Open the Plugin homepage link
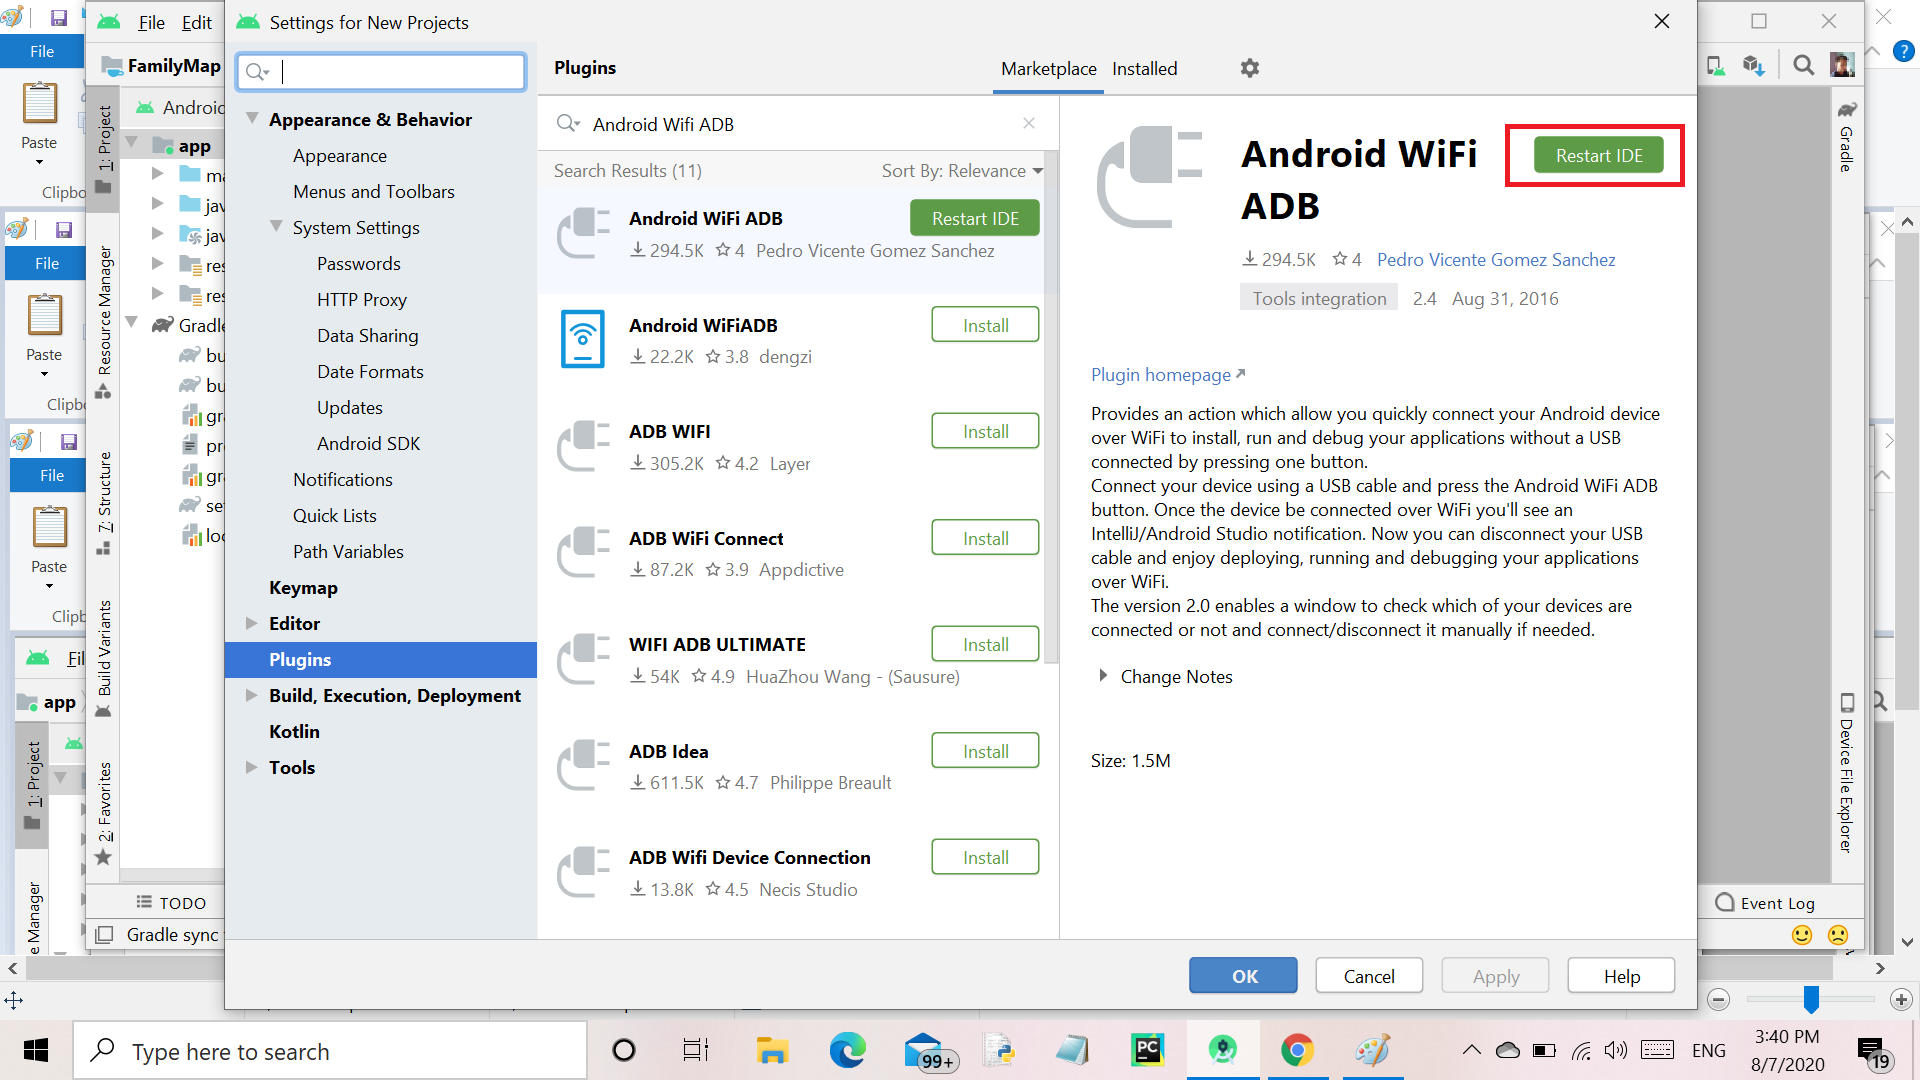1920x1080 pixels. click(x=1167, y=375)
